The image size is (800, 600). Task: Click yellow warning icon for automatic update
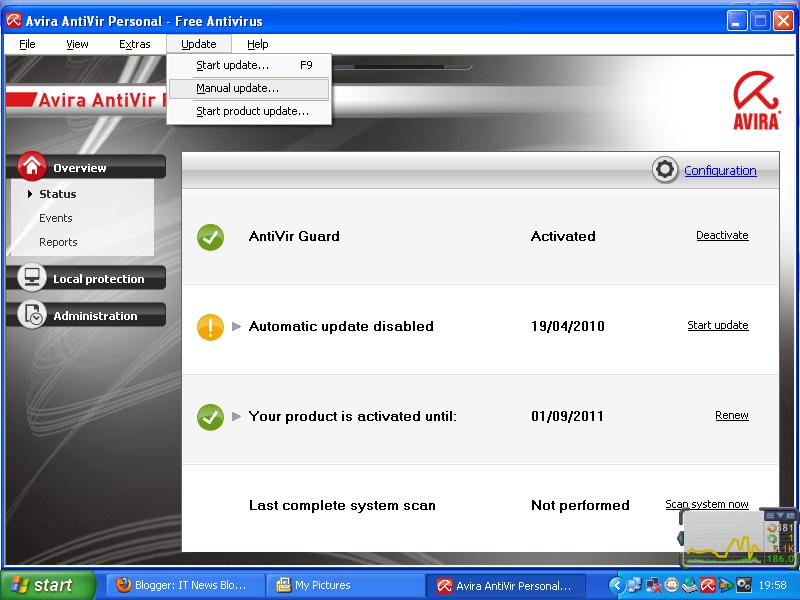210,327
